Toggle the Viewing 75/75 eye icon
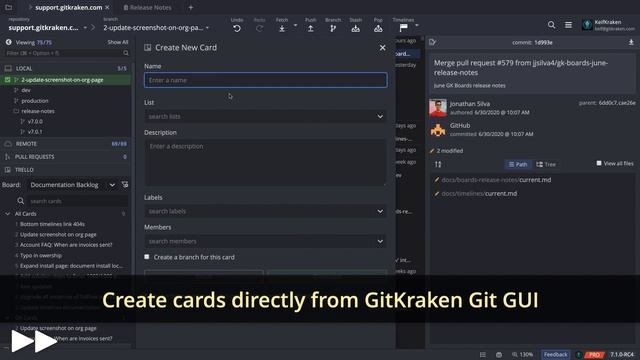 (8, 42)
